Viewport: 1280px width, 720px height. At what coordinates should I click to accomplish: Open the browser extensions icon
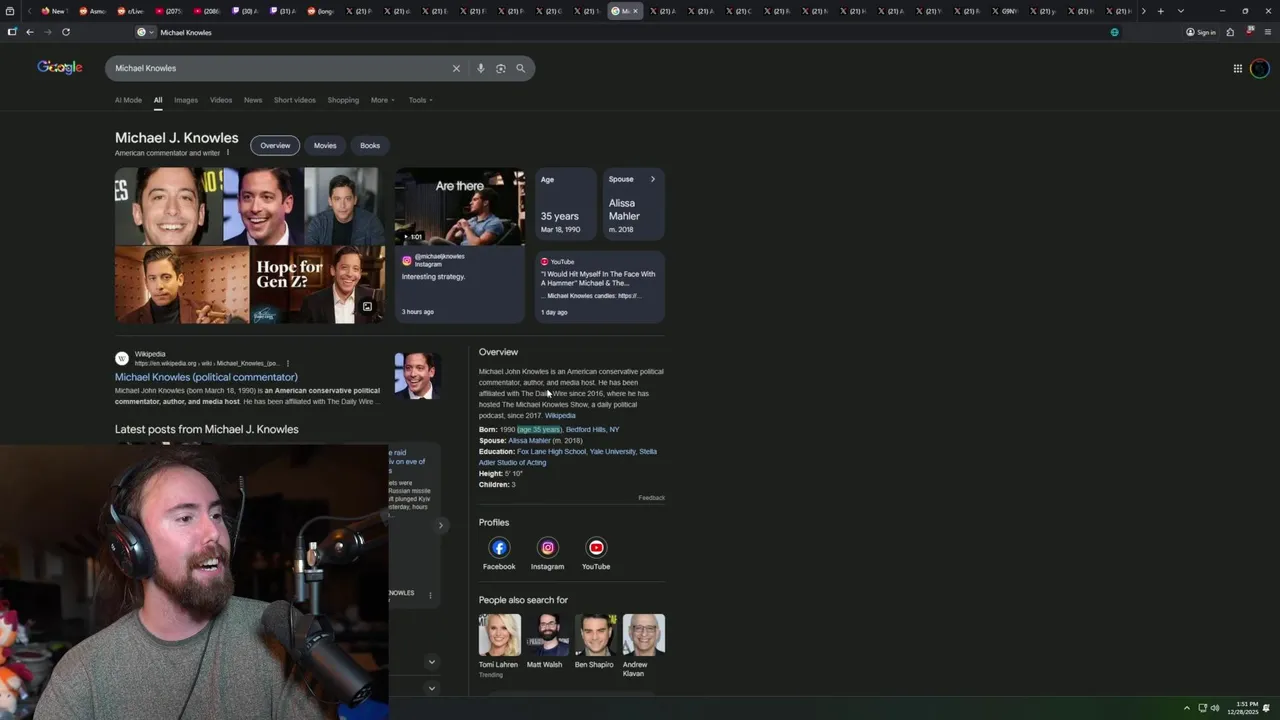1230,32
